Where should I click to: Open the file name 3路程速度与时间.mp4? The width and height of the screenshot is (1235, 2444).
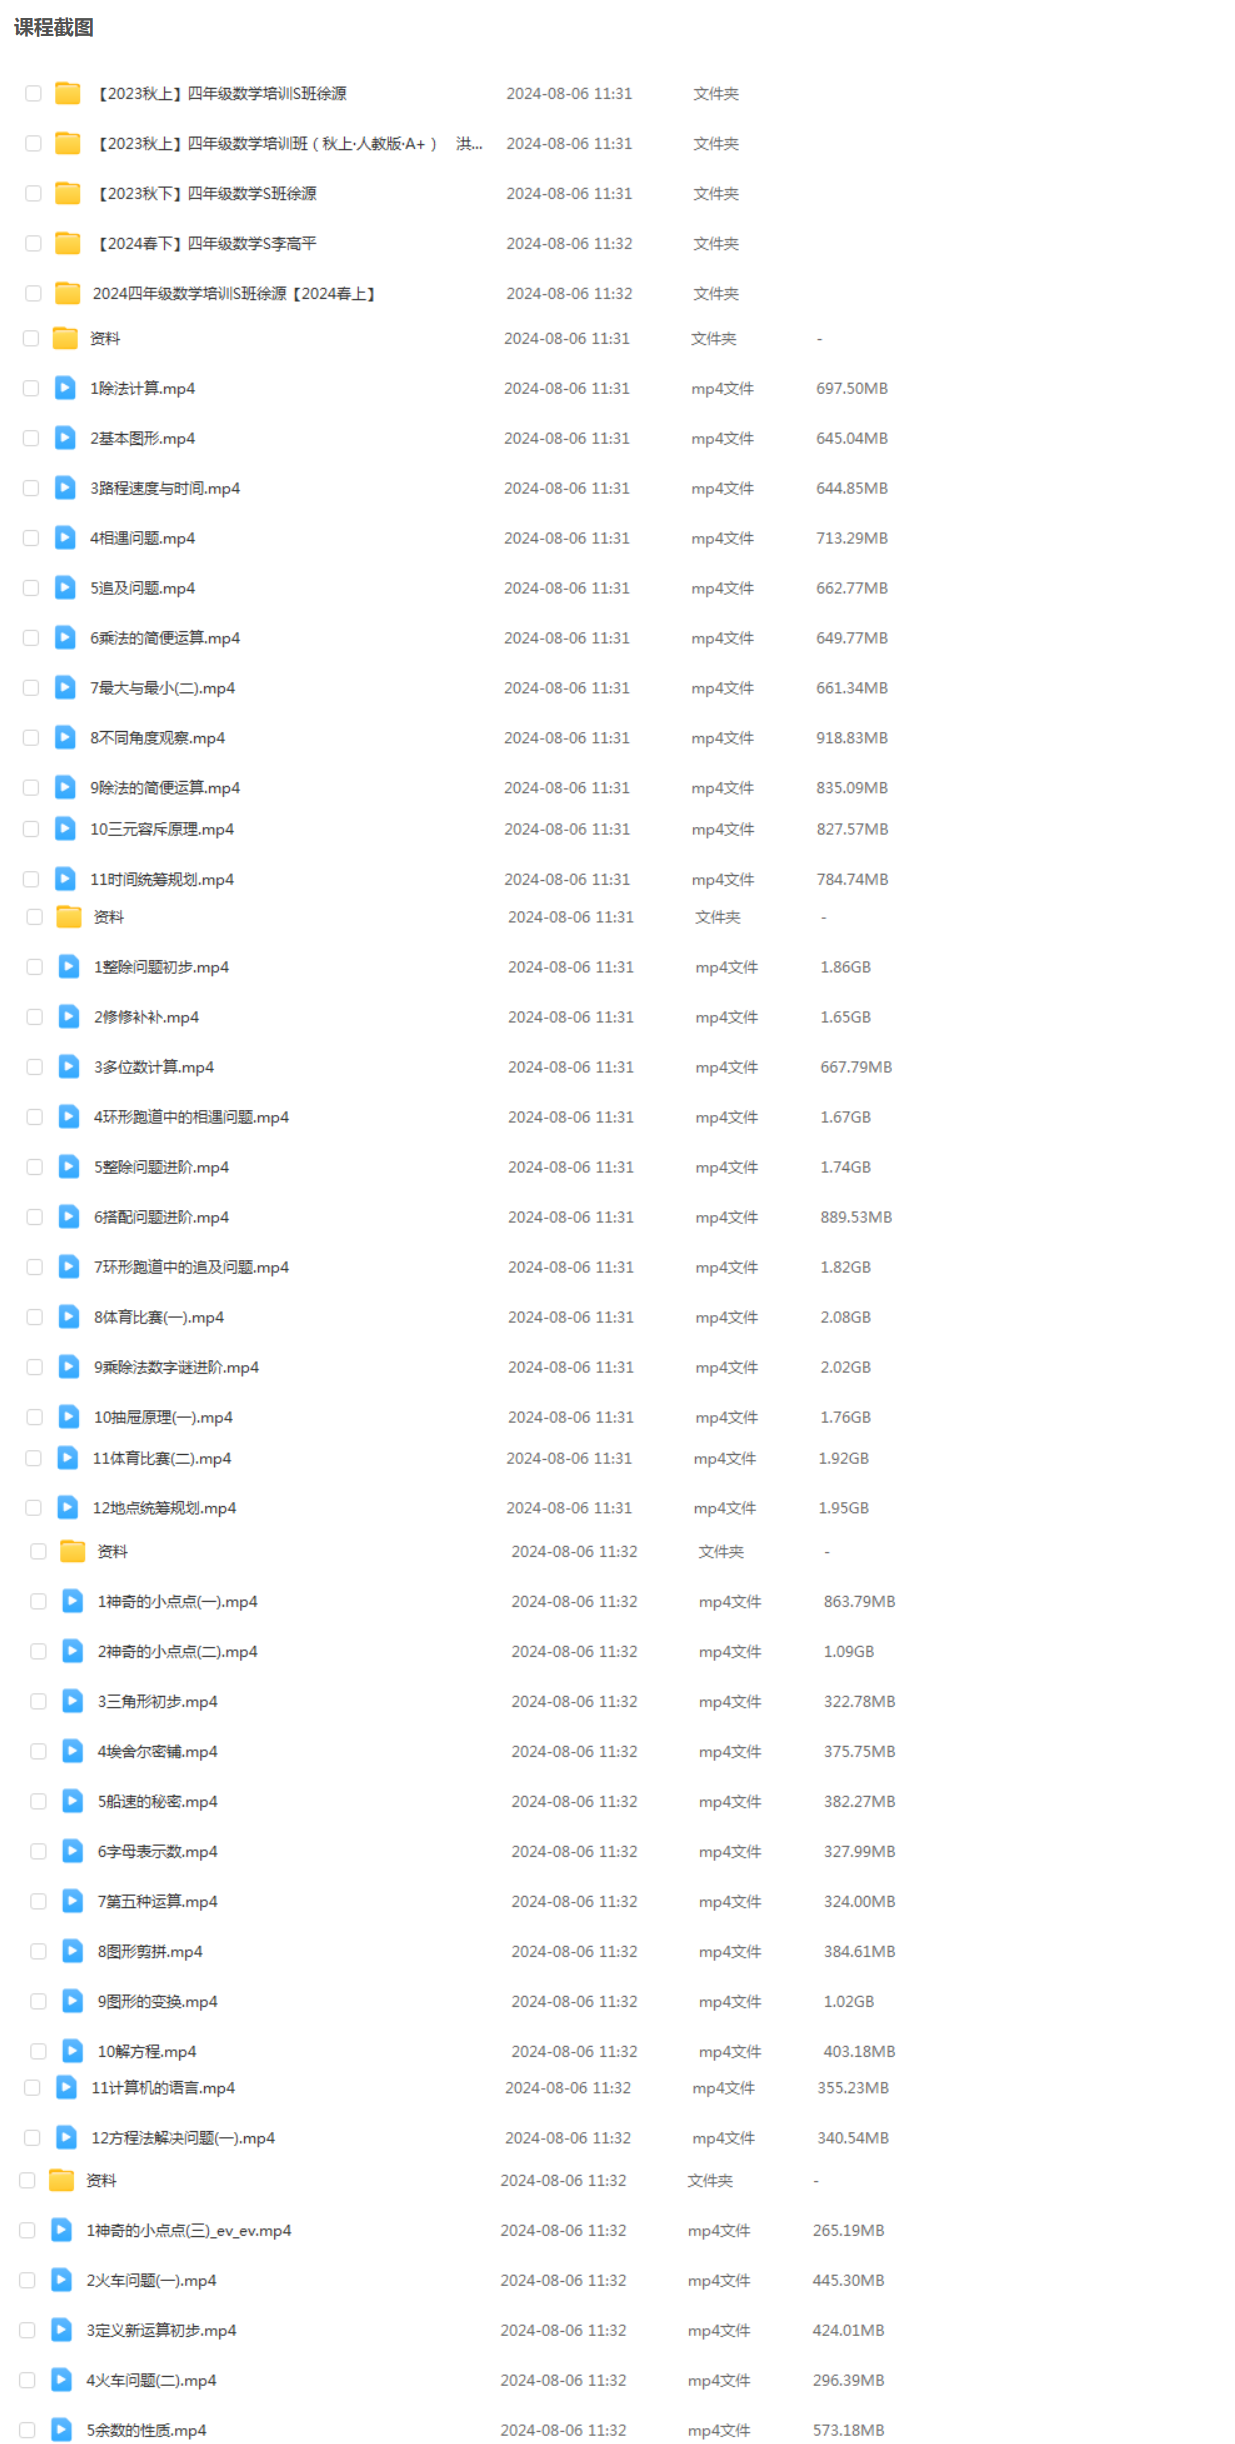[165, 488]
